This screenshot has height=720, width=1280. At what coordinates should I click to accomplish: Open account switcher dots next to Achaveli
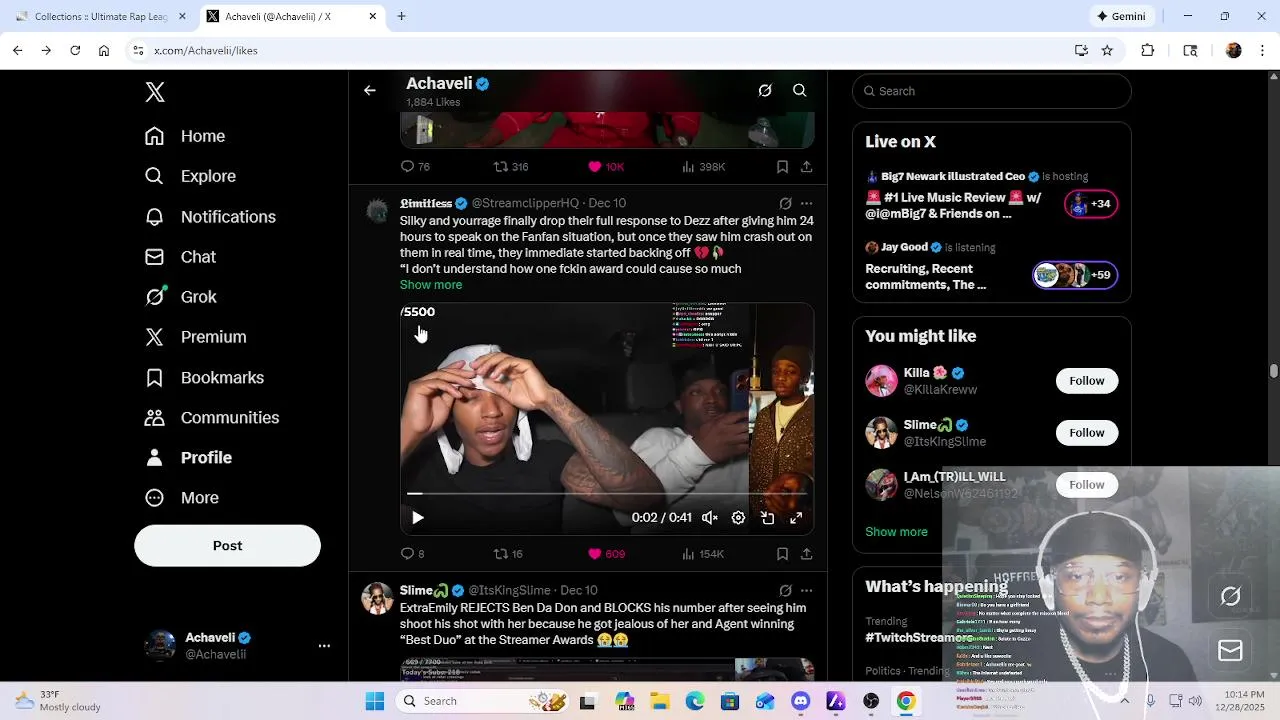[x=324, y=646]
